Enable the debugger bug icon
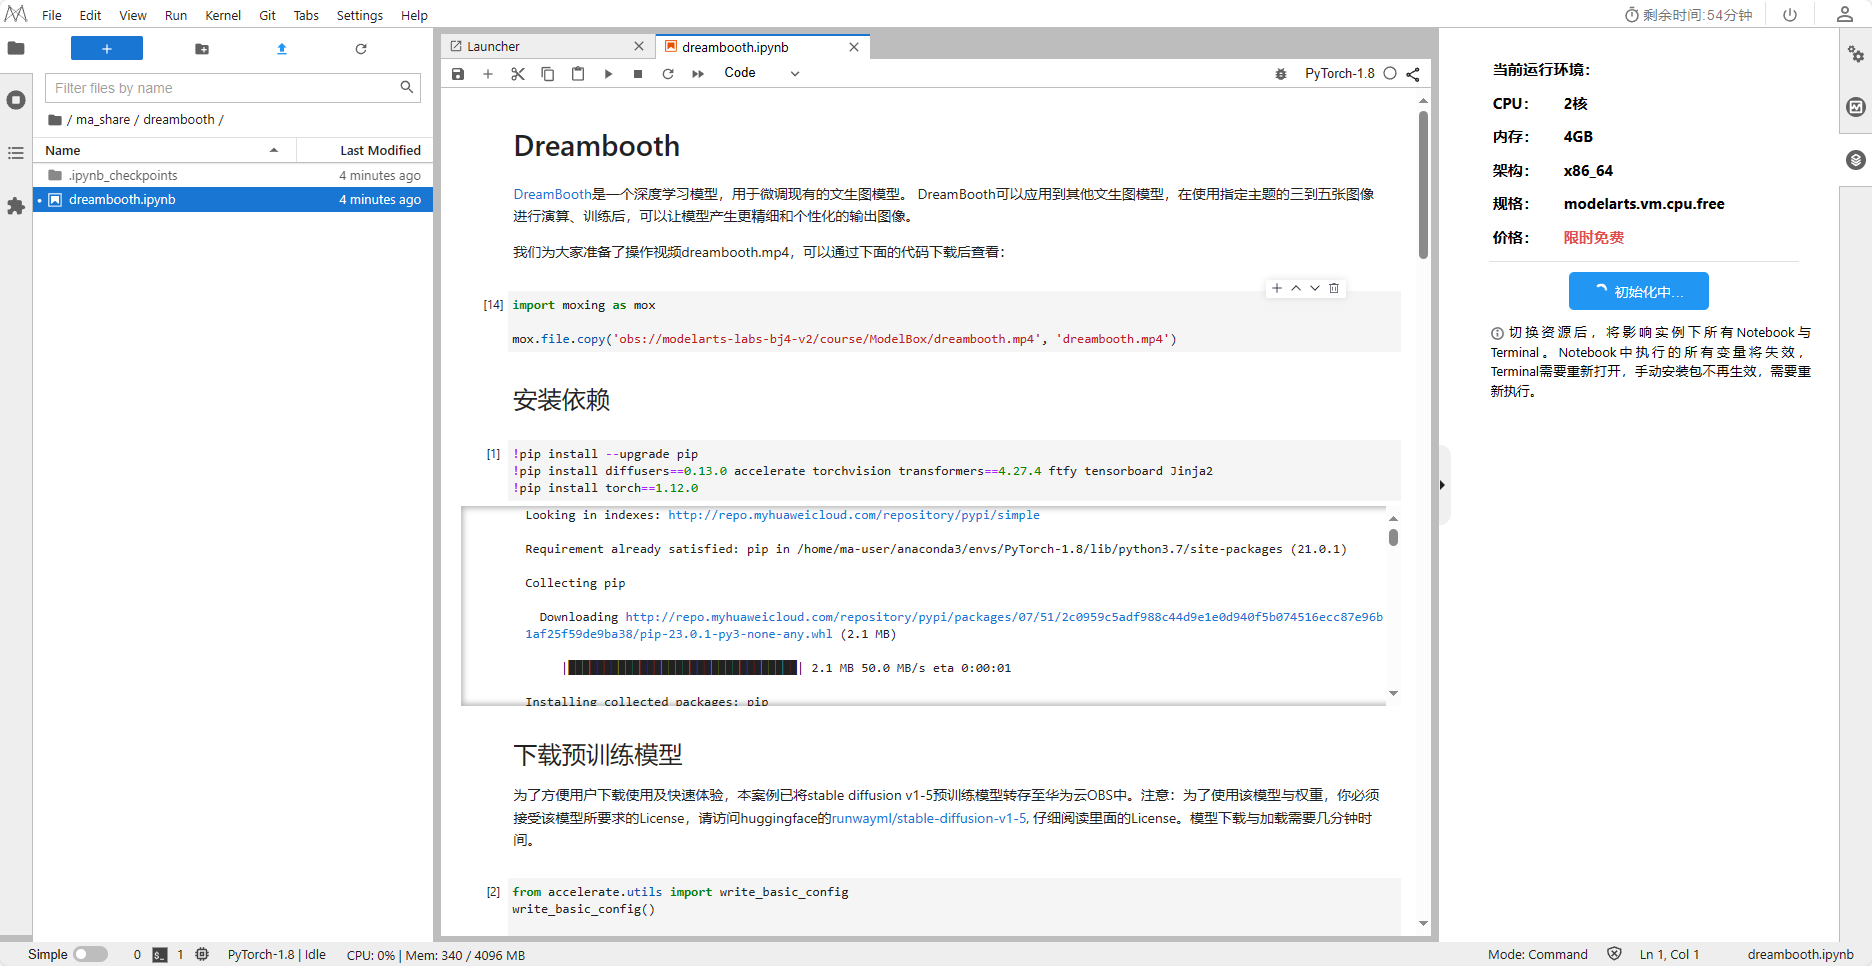Viewport: 1872px width, 966px height. click(x=1281, y=74)
